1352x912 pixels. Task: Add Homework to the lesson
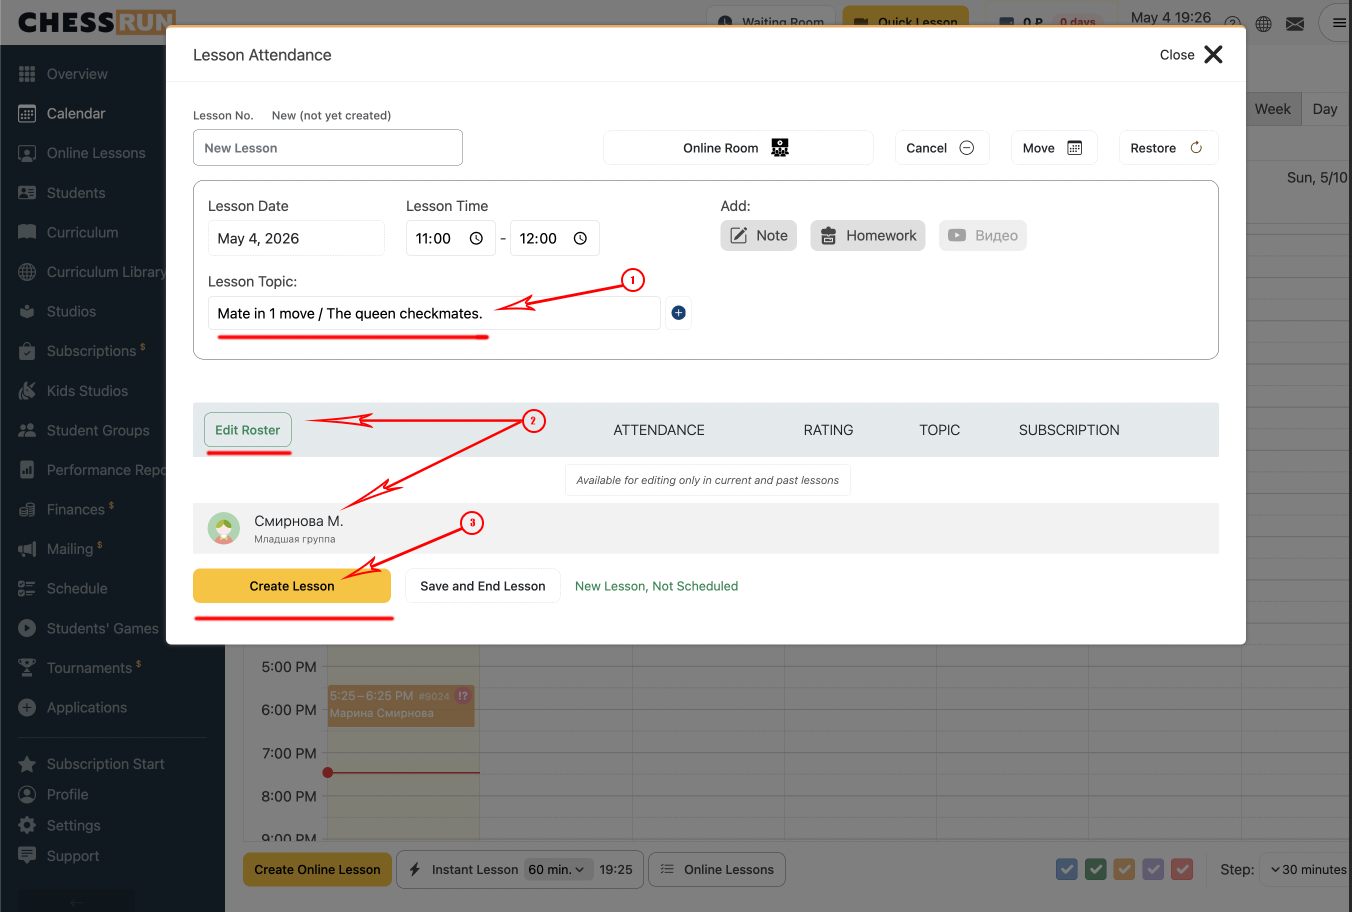pos(868,236)
